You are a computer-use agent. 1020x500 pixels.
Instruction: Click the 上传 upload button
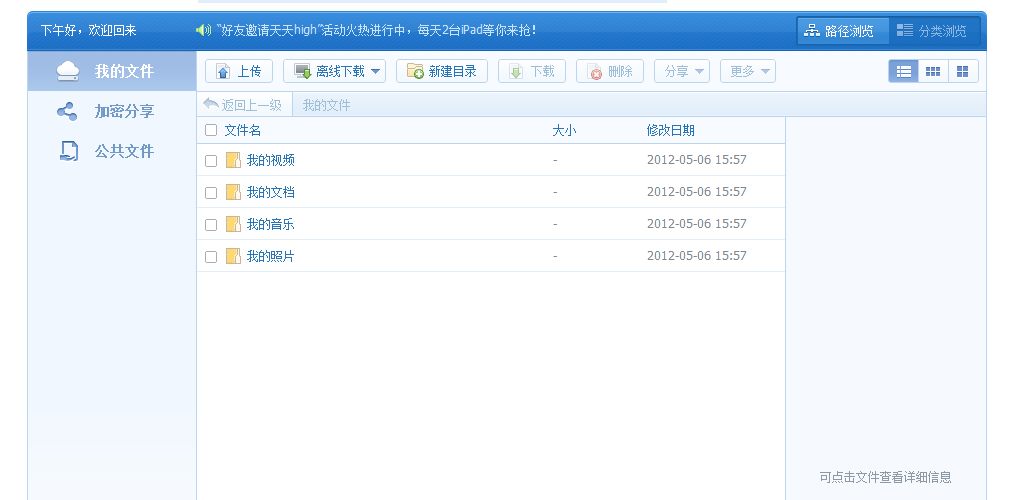pyautogui.click(x=239, y=71)
